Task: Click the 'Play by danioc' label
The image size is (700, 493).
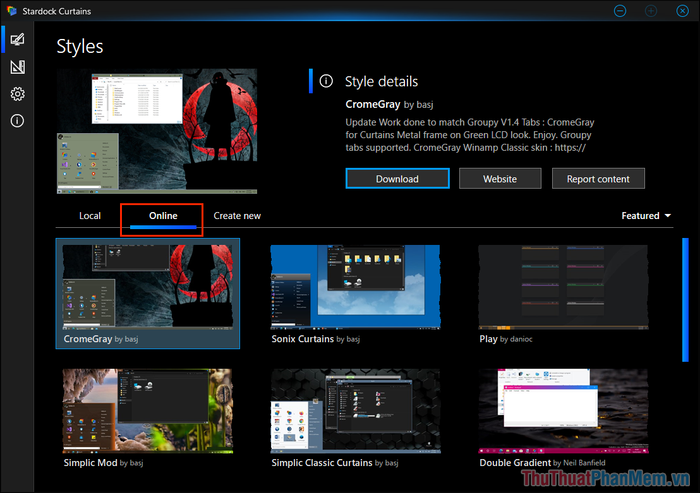Action: (506, 339)
